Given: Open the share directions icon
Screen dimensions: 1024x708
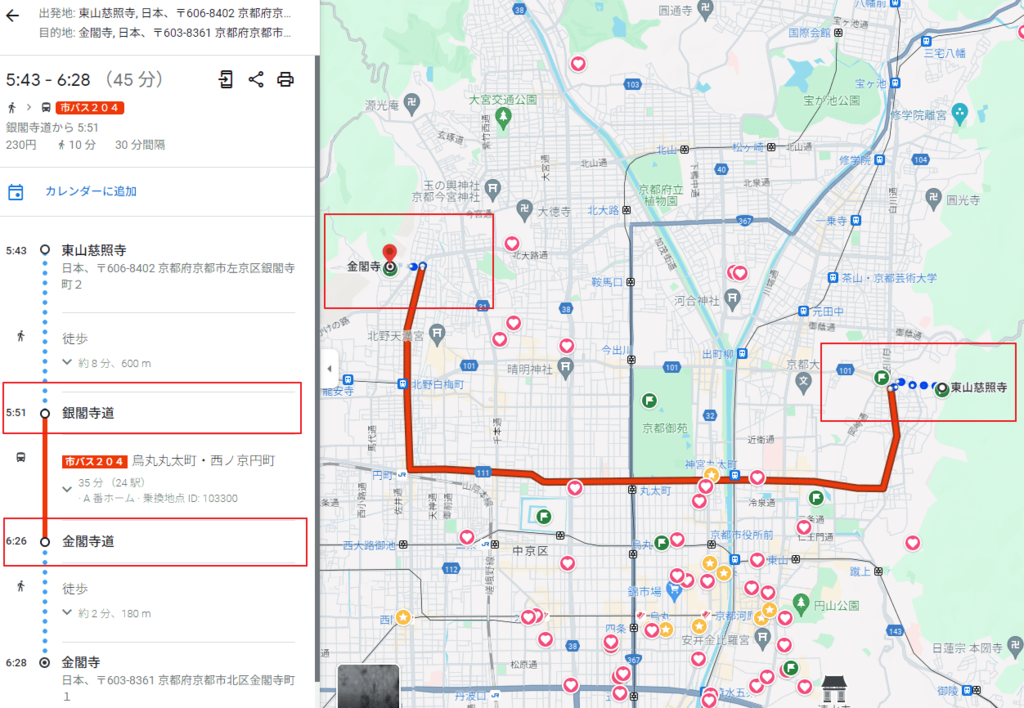Looking at the screenshot, I should pos(256,80).
